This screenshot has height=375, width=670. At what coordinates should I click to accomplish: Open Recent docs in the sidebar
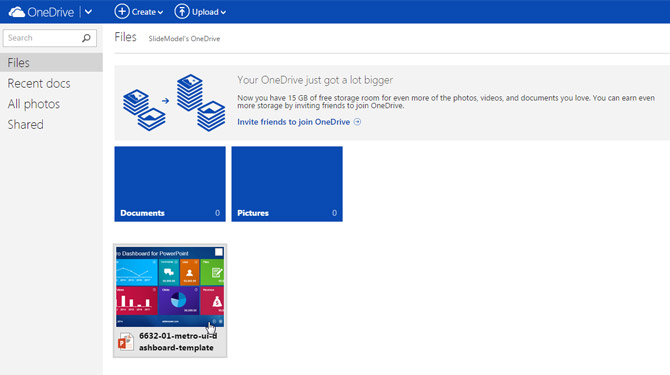click(x=39, y=83)
